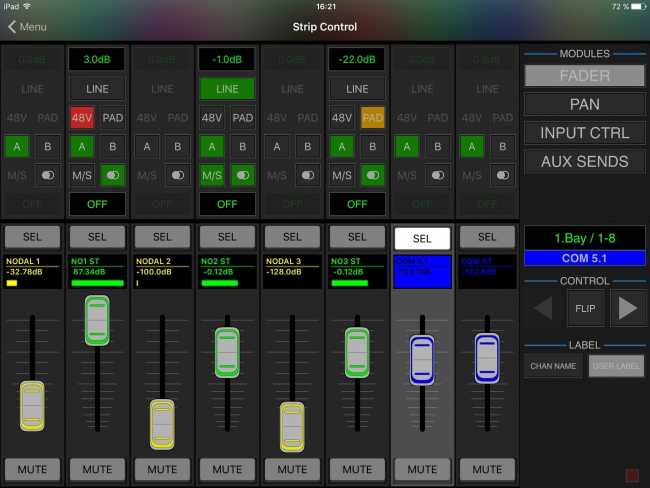This screenshot has width=650, height=488.
Task: Select the NODAL 3 strip with SEL
Action: click(292, 237)
